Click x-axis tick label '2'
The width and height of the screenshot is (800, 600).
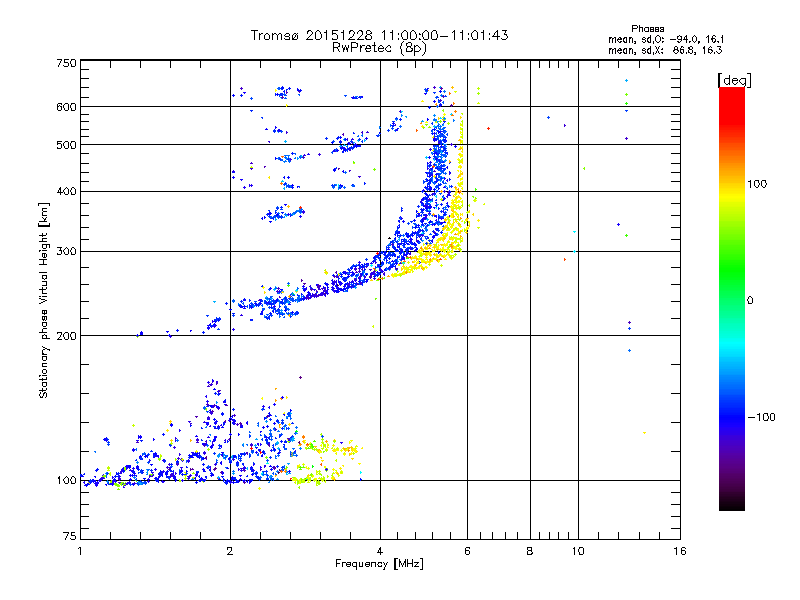230,551
